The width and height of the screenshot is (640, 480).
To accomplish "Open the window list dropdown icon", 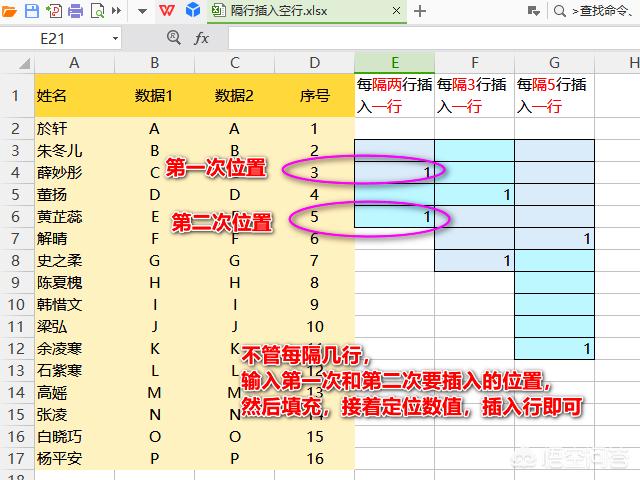I will coord(533,11).
